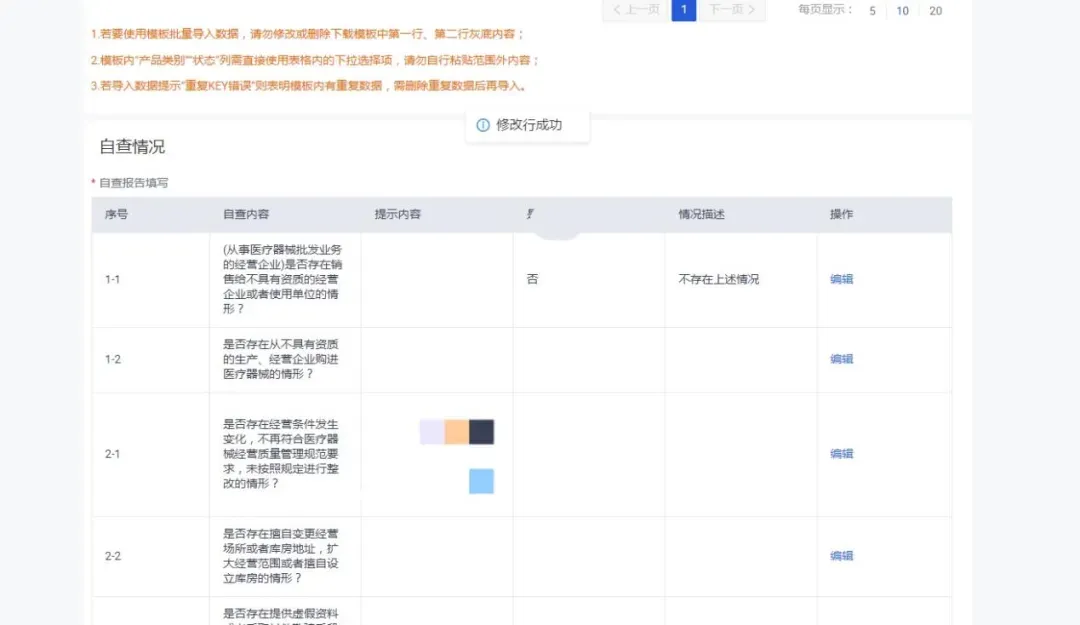Image resolution: width=1080 pixels, height=625 pixels.
Task: Click the 否 value in row 1-1
Action: (x=532, y=279)
